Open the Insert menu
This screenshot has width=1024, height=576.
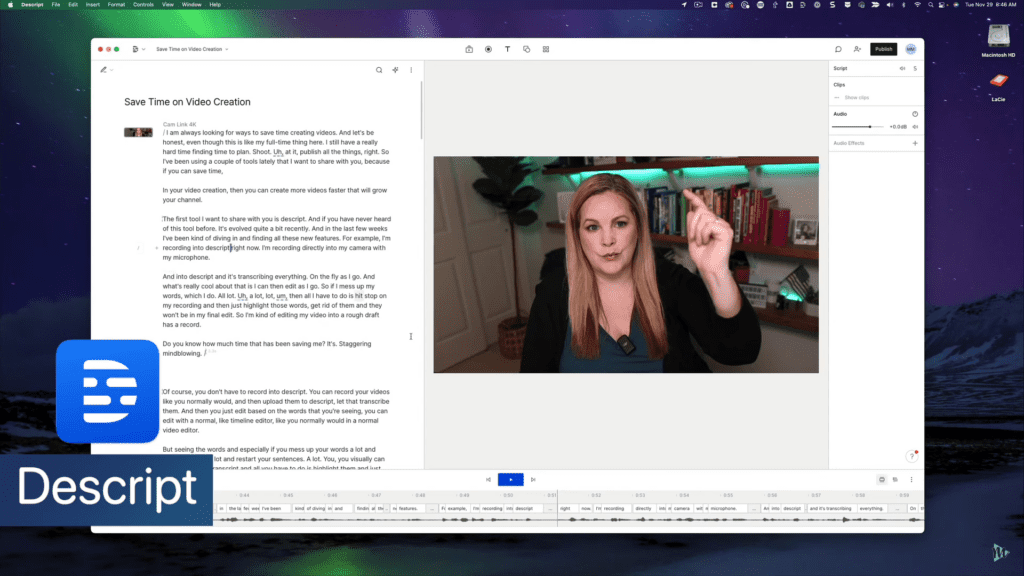pyautogui.click(x=93, y=5)
